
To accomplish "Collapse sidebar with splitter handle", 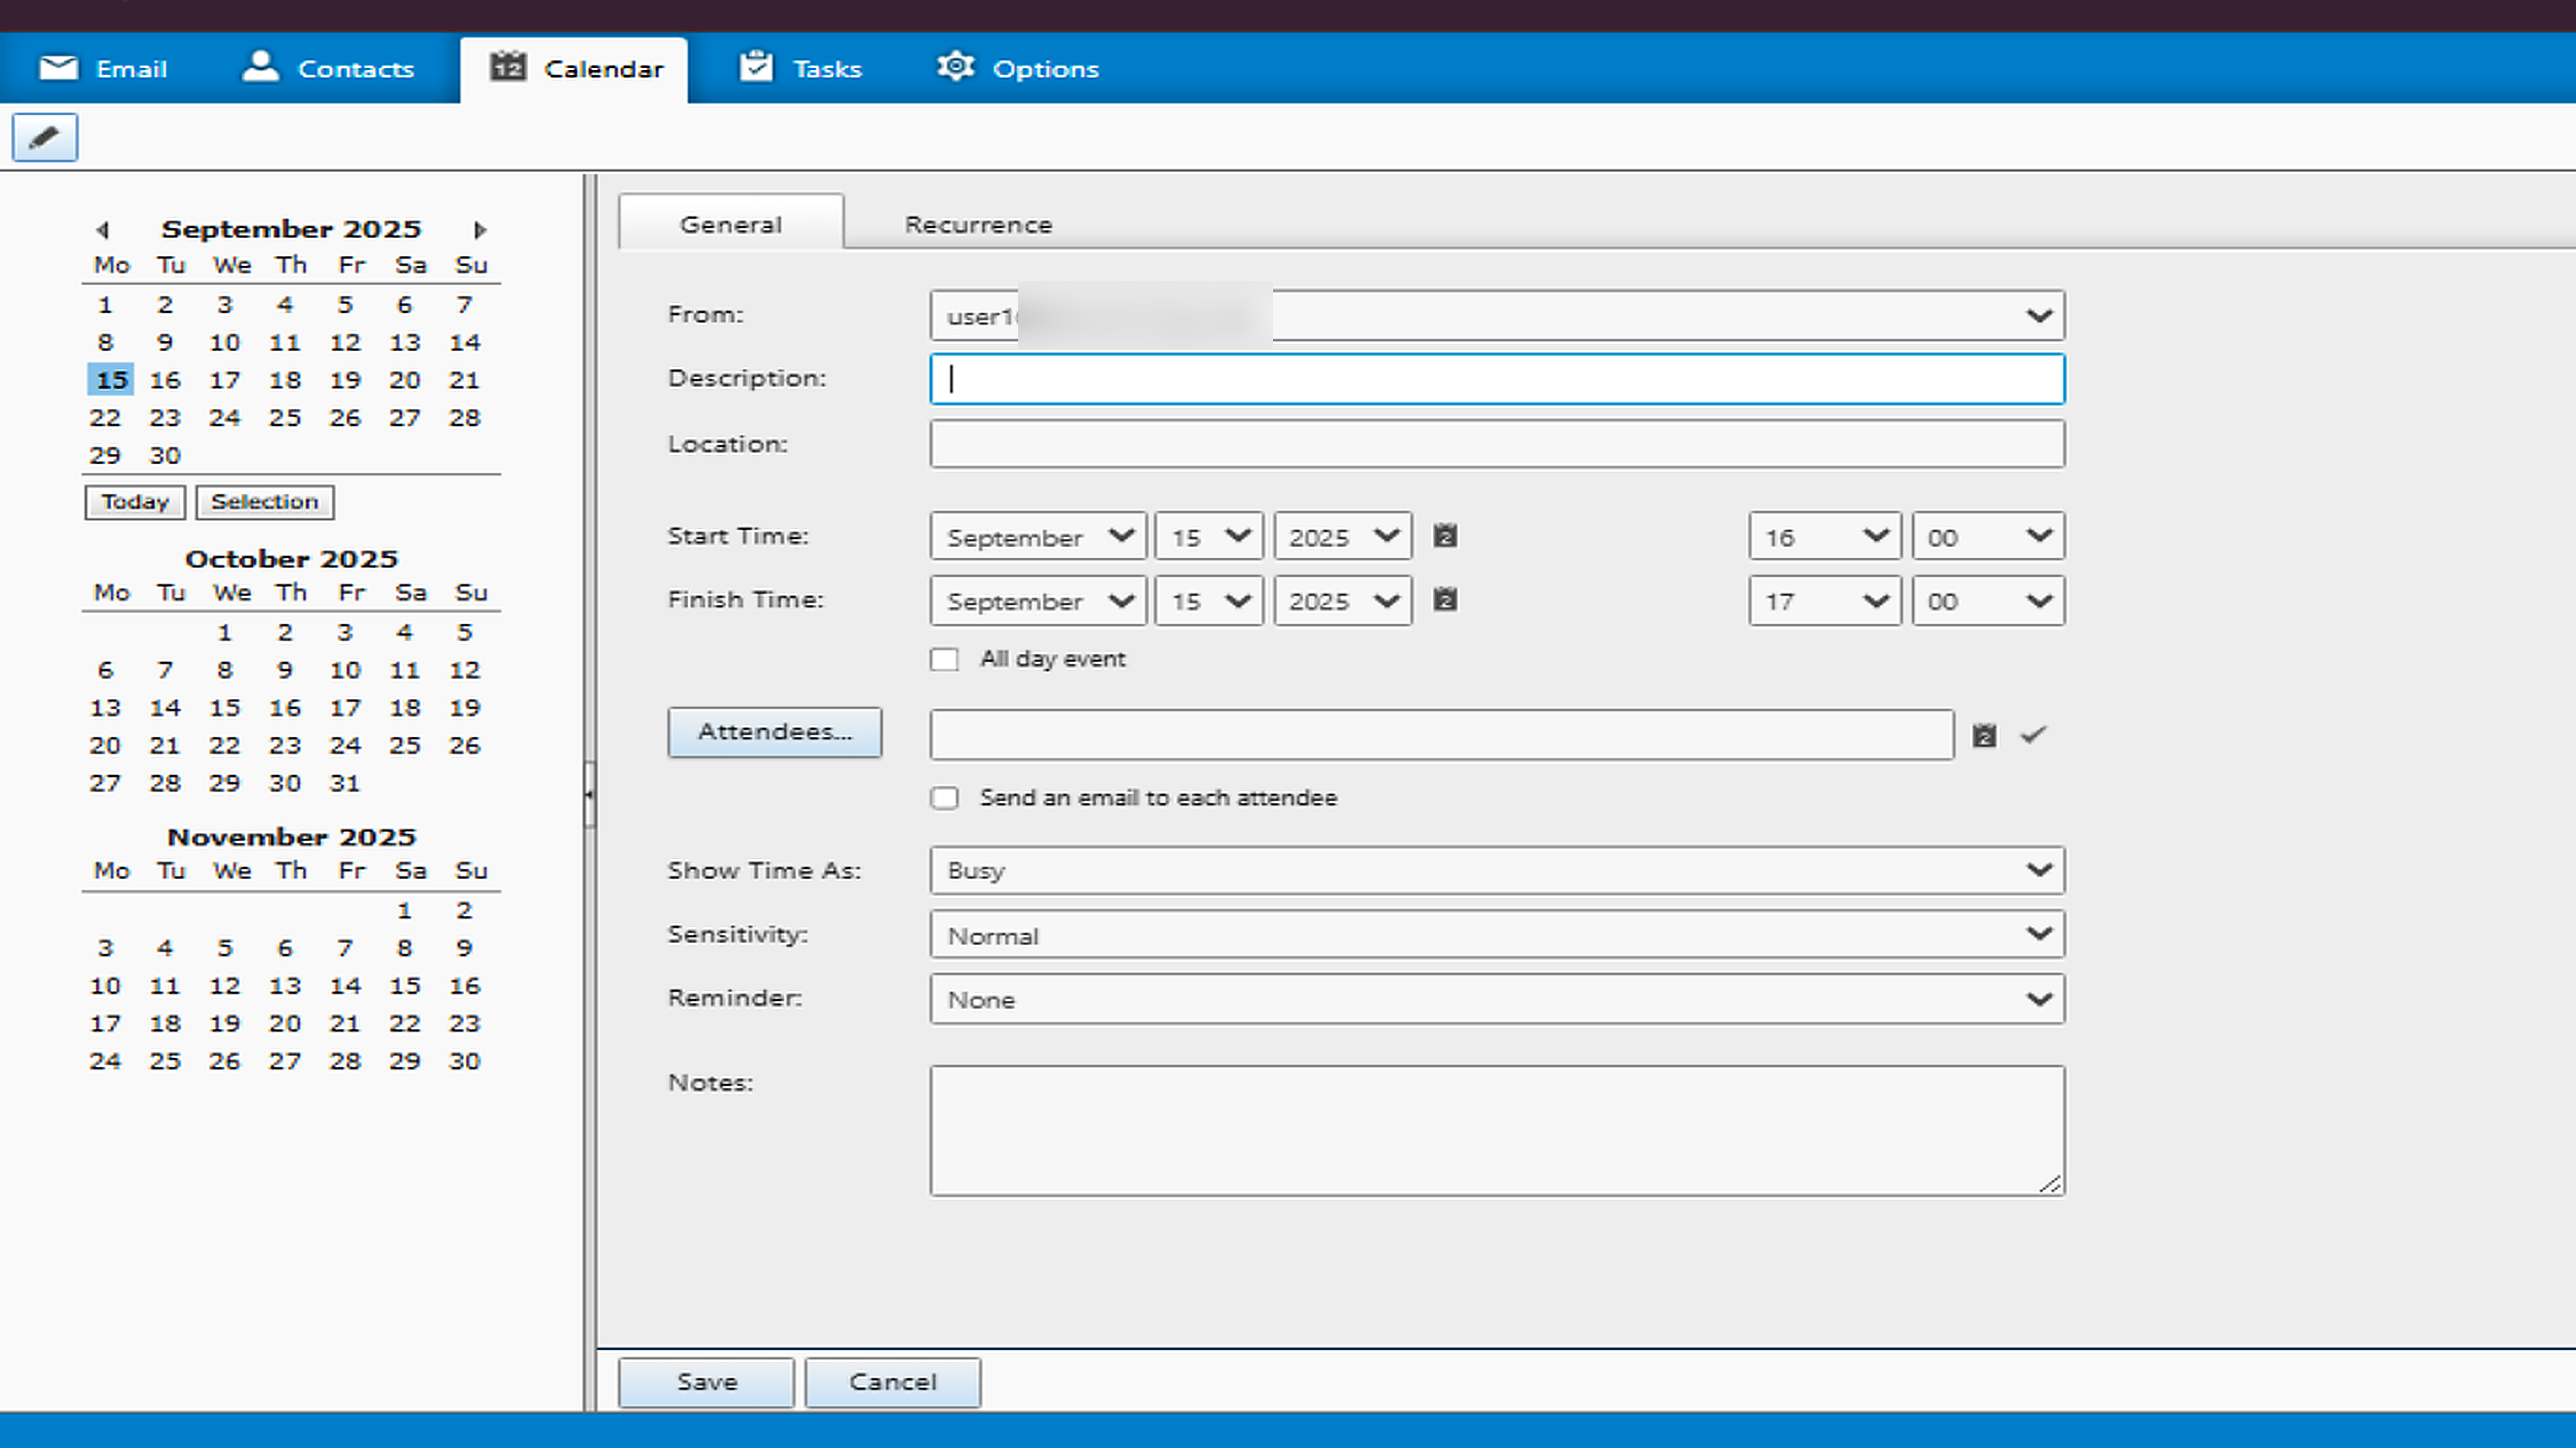I will click(x=589, y=794).
